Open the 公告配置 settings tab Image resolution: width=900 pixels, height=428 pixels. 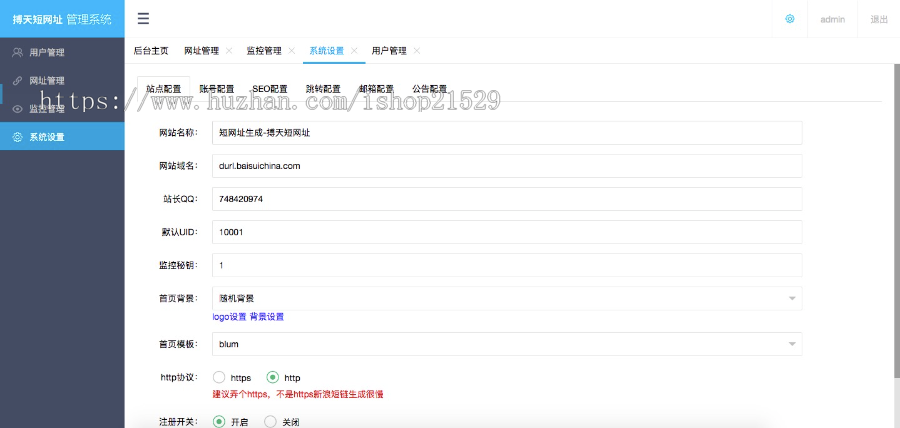point(429,89)
